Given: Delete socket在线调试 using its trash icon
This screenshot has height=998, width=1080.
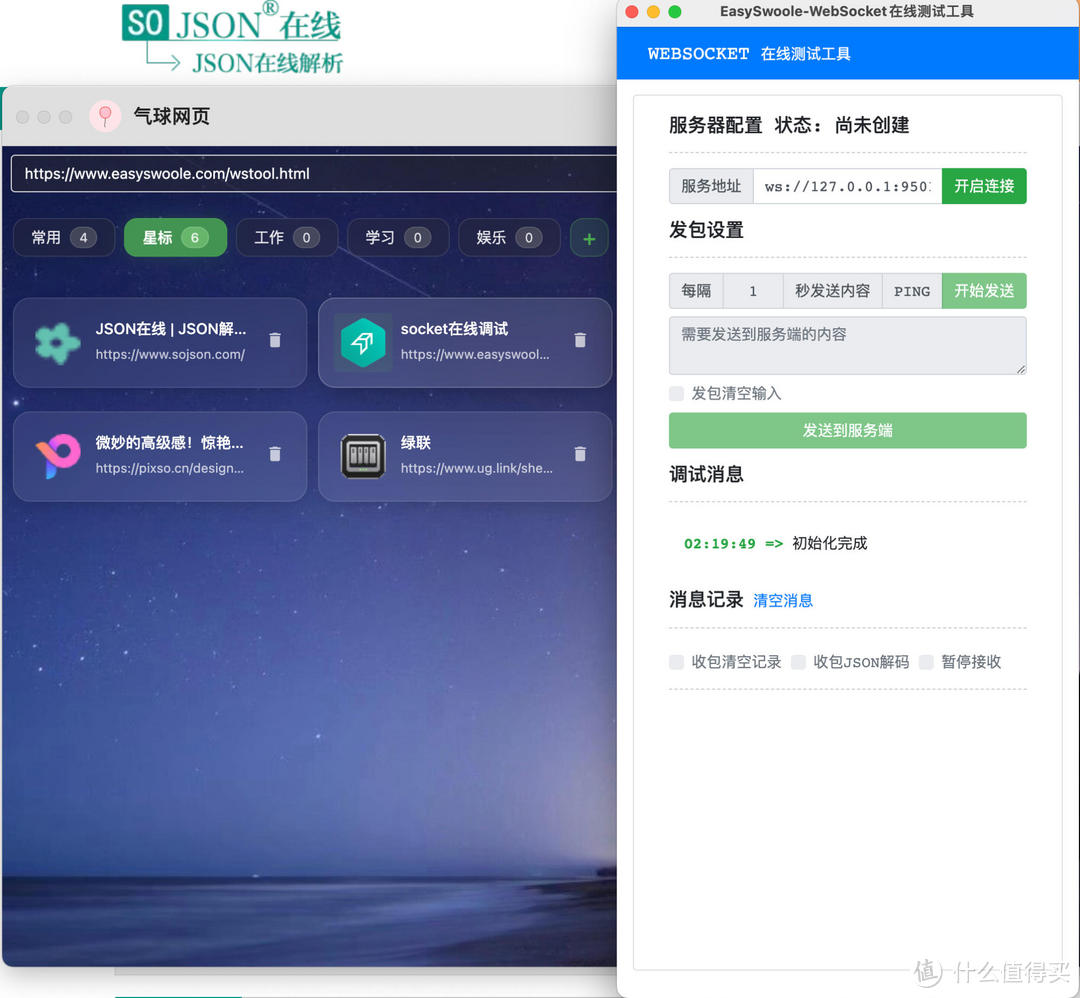Looking at the screenshot, I should point(580,342).
